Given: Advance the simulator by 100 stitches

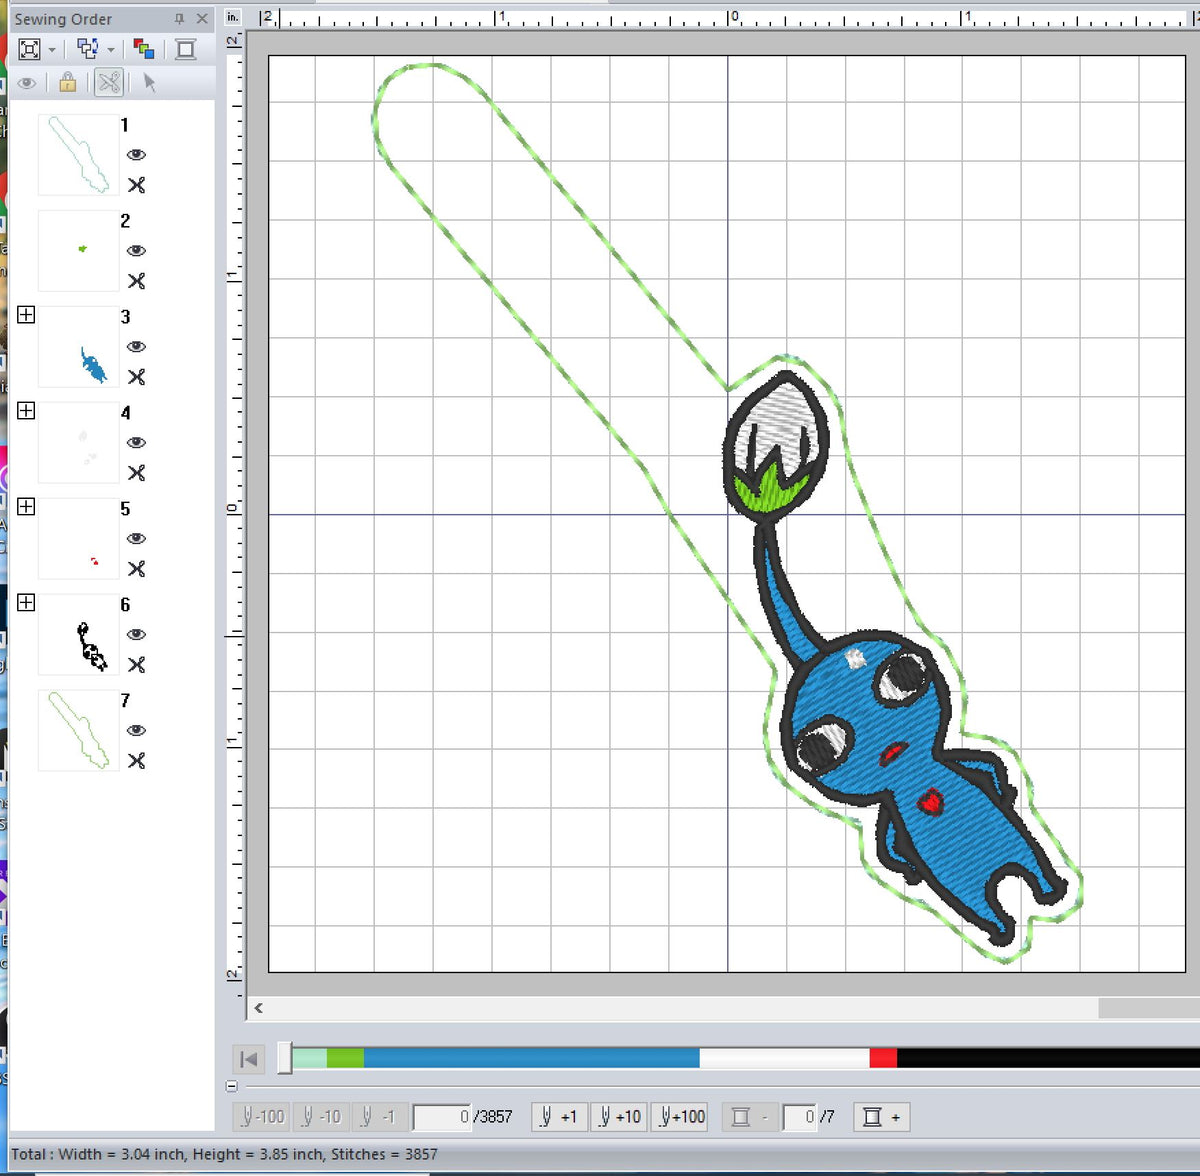Looking at the screenshot, I should coord(680,1117).
